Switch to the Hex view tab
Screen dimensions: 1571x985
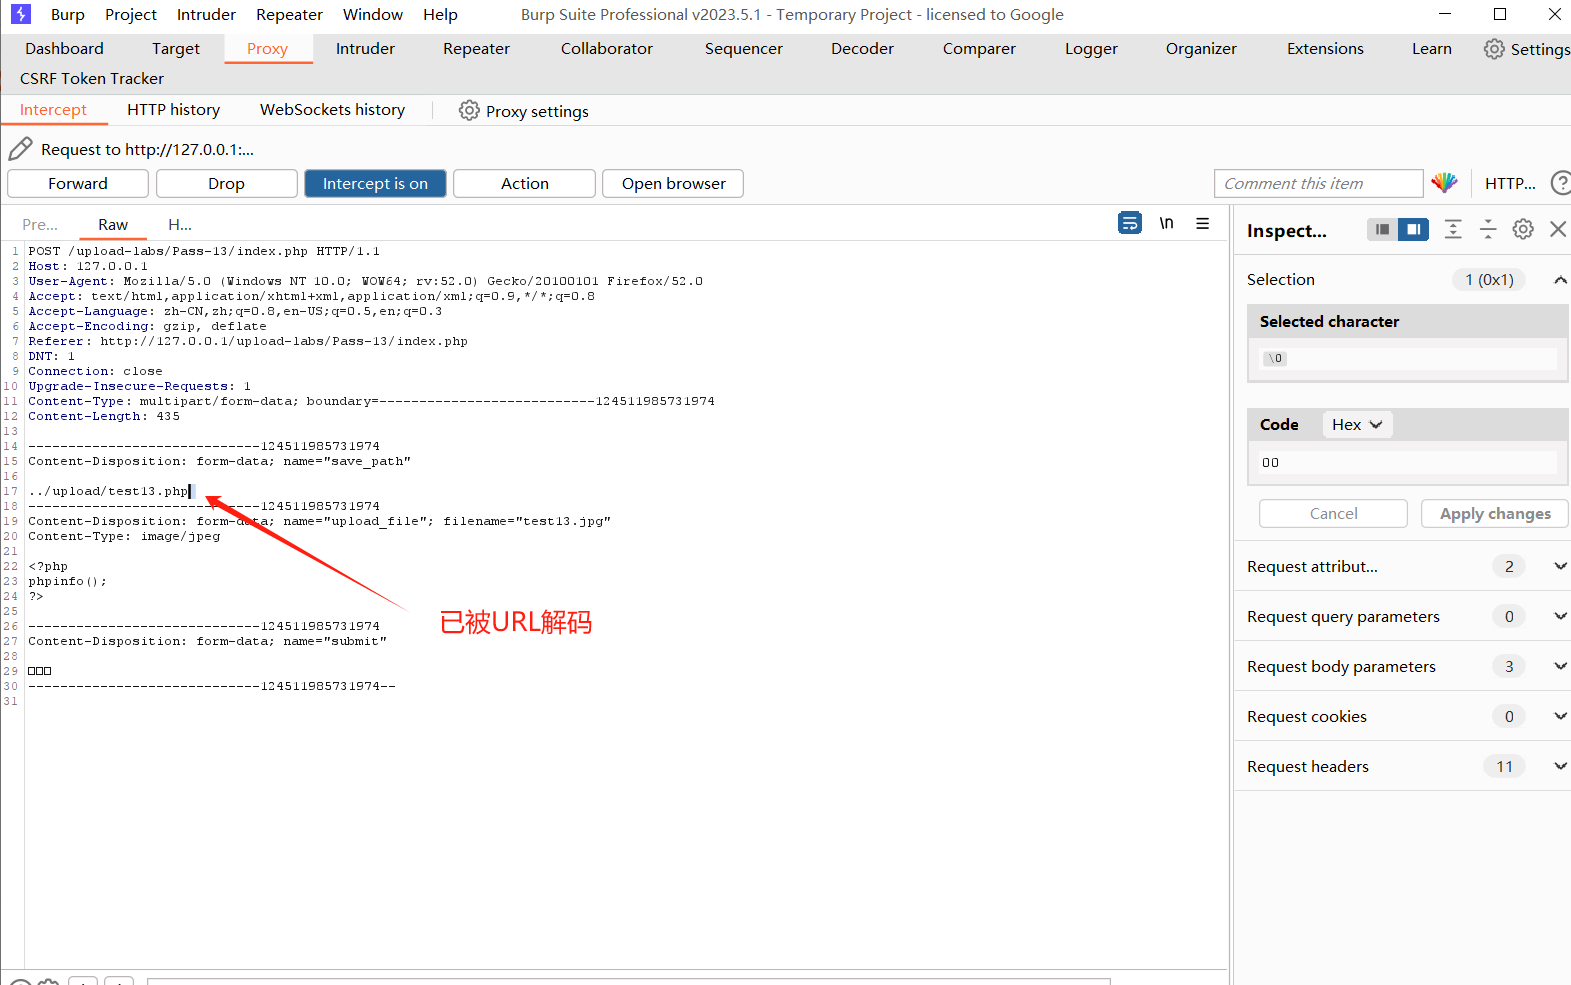(x=180, y=225)
